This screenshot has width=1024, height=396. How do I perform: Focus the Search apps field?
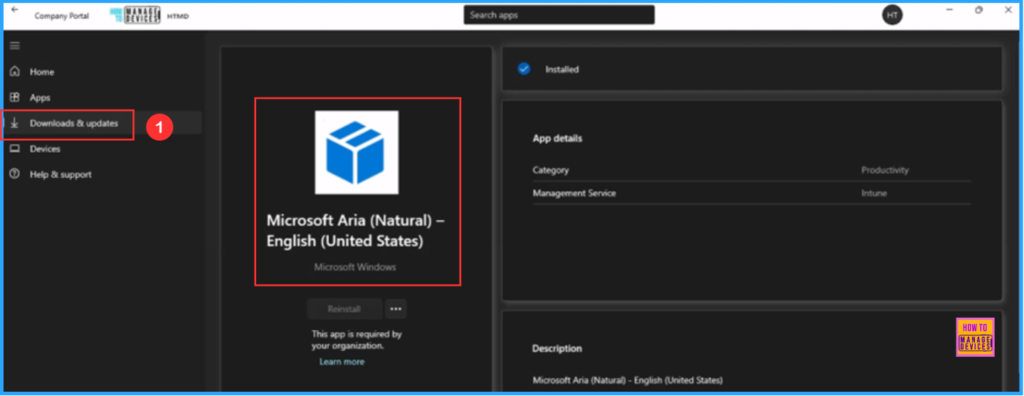(x=559, y=15)
